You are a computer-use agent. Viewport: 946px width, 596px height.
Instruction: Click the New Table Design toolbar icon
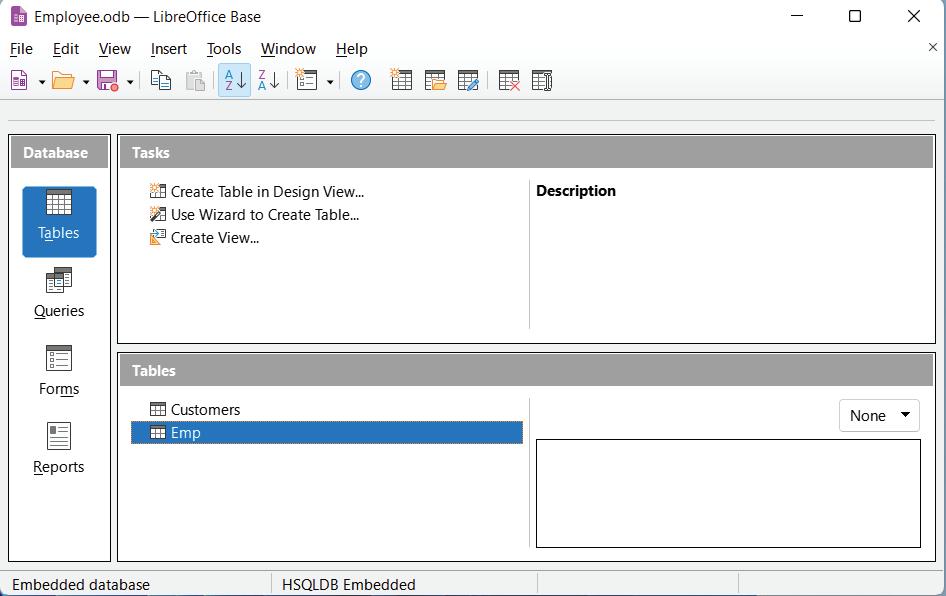(x=401, y=80)
